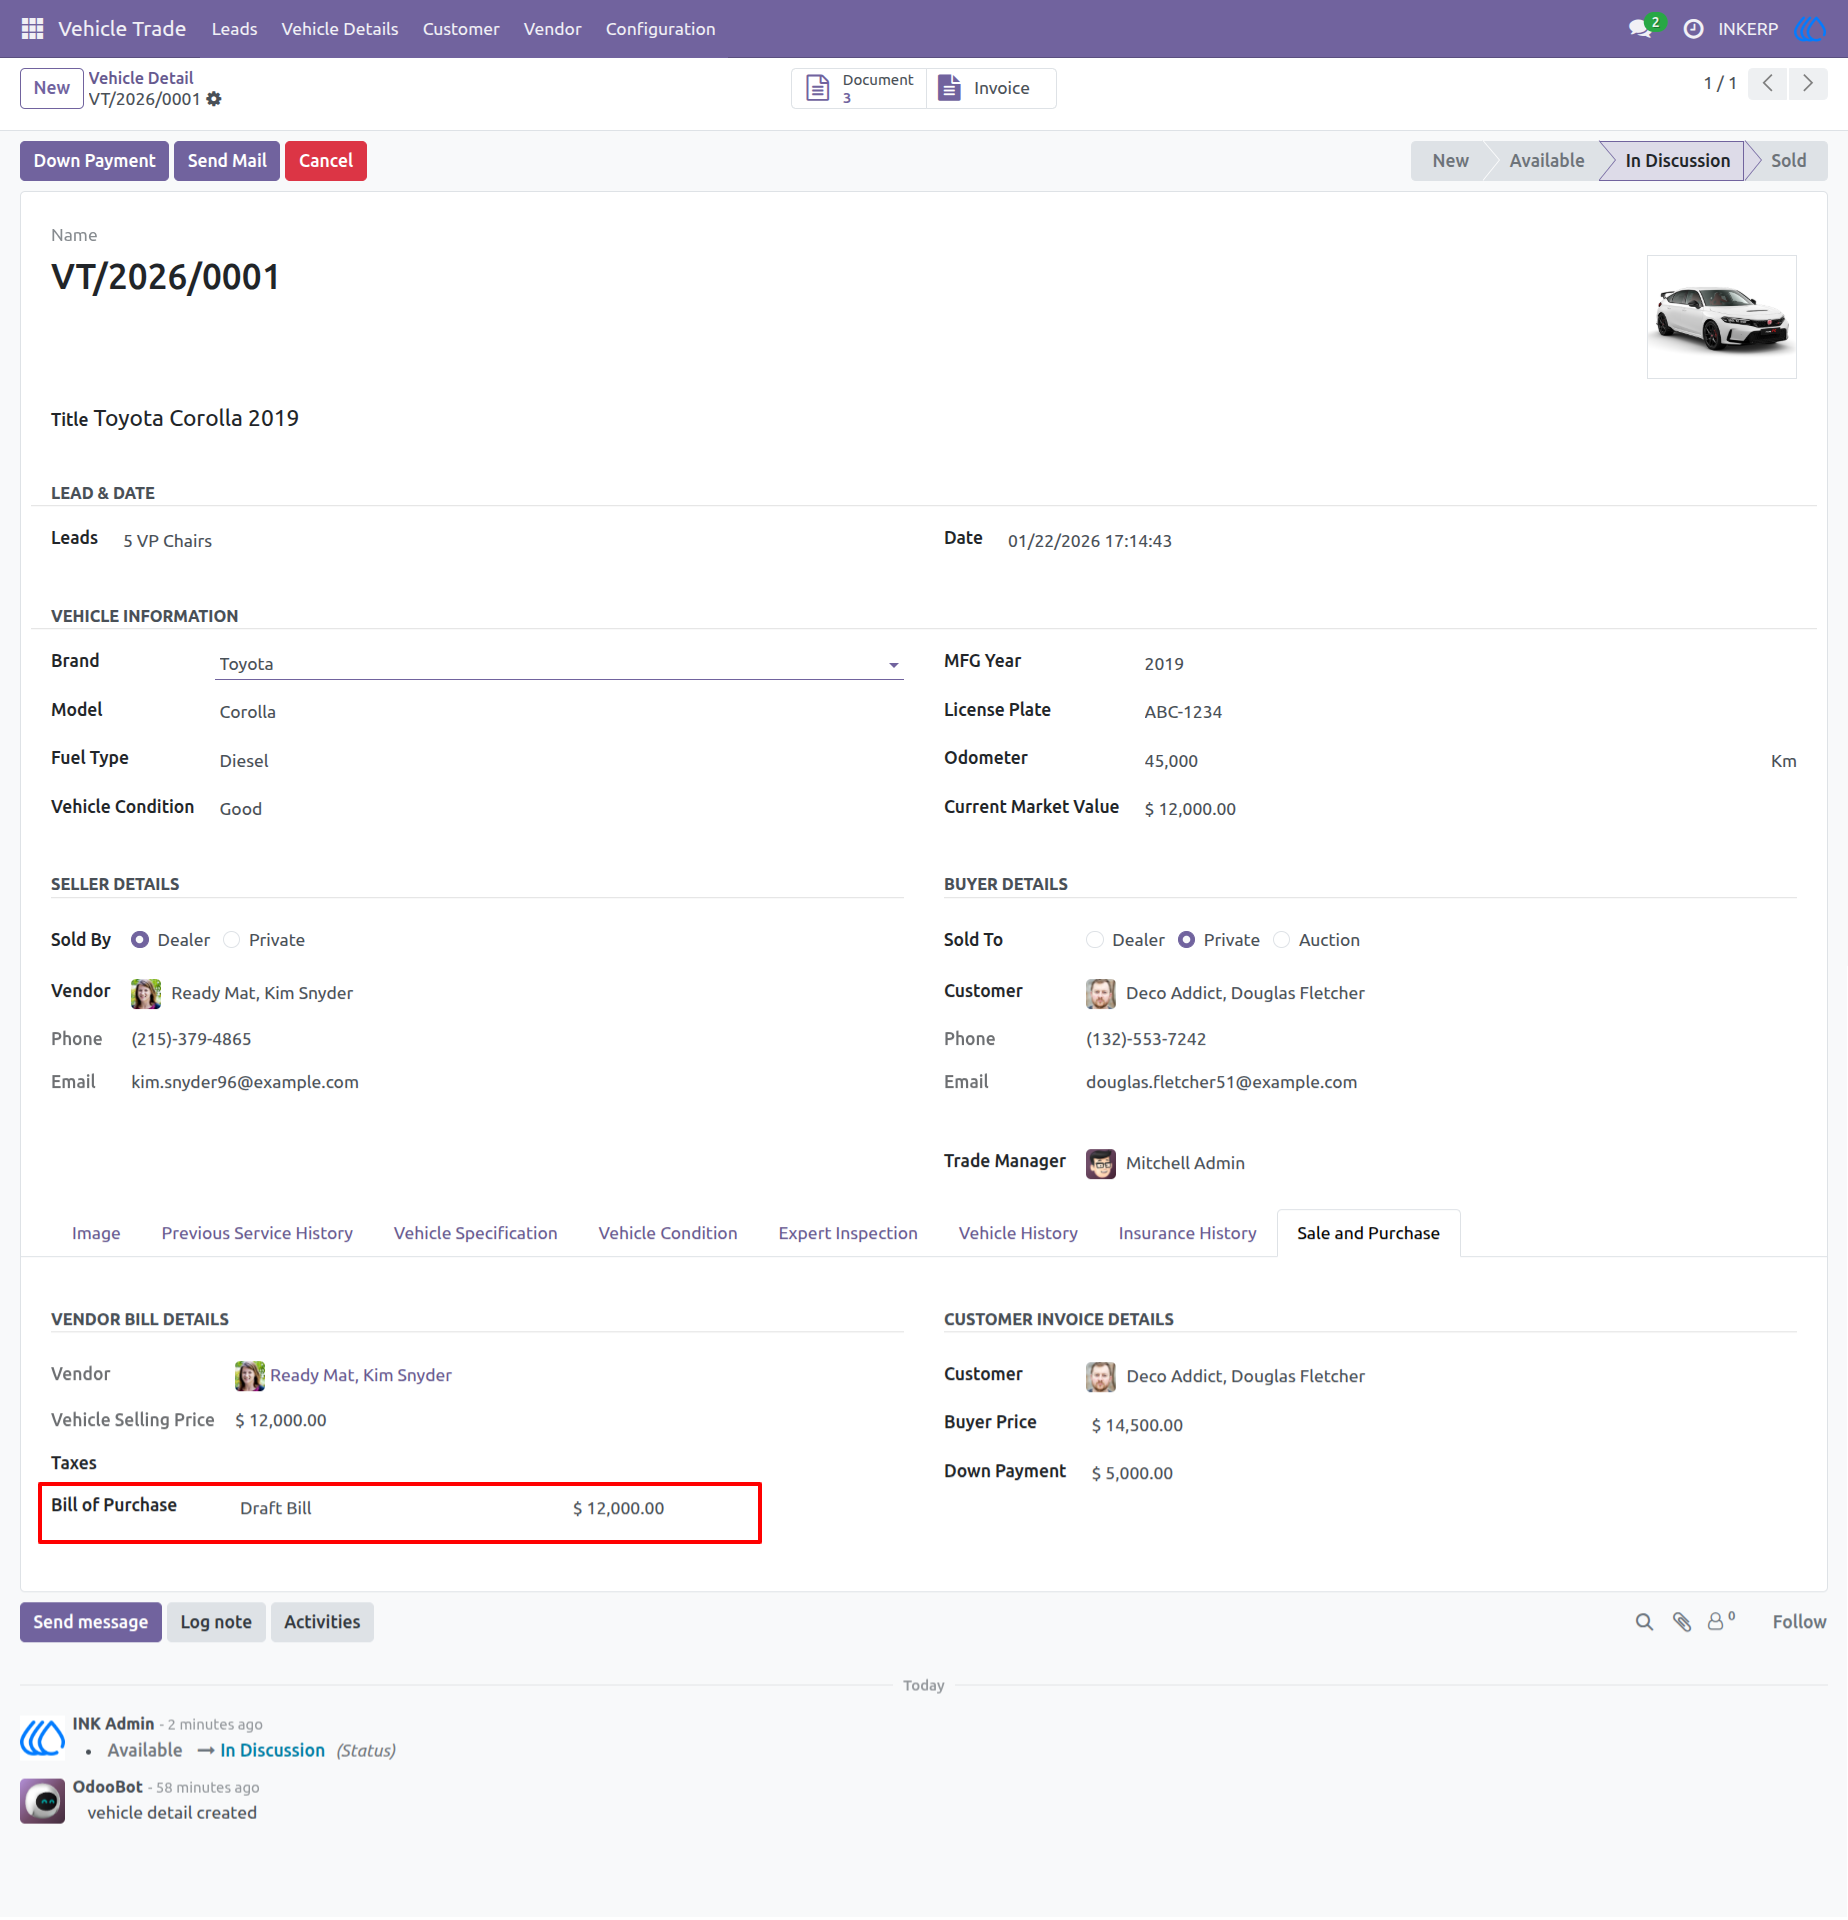Click the red Cancel button
The image size is (1848, 1920).
[326, 161]
